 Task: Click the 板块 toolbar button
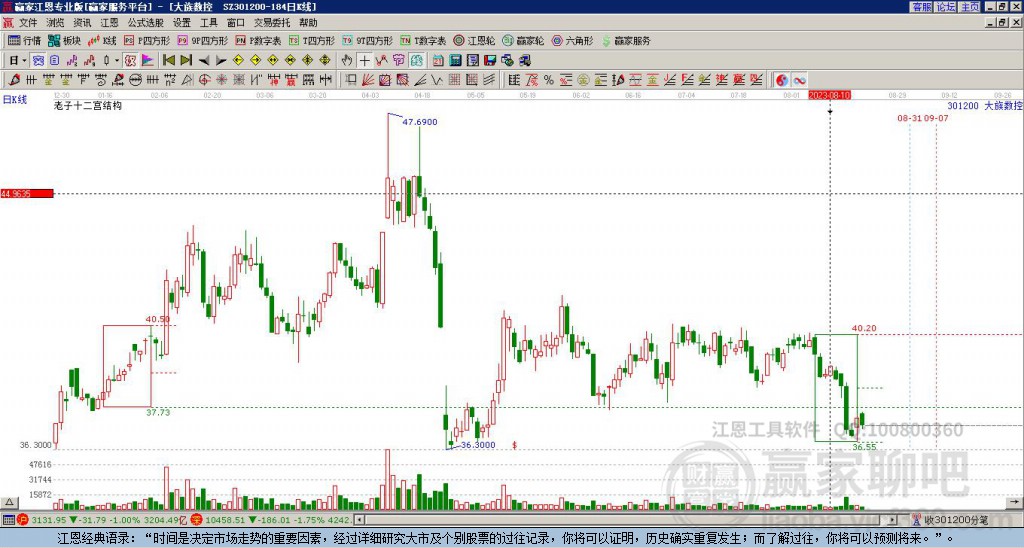pos(64,40)
